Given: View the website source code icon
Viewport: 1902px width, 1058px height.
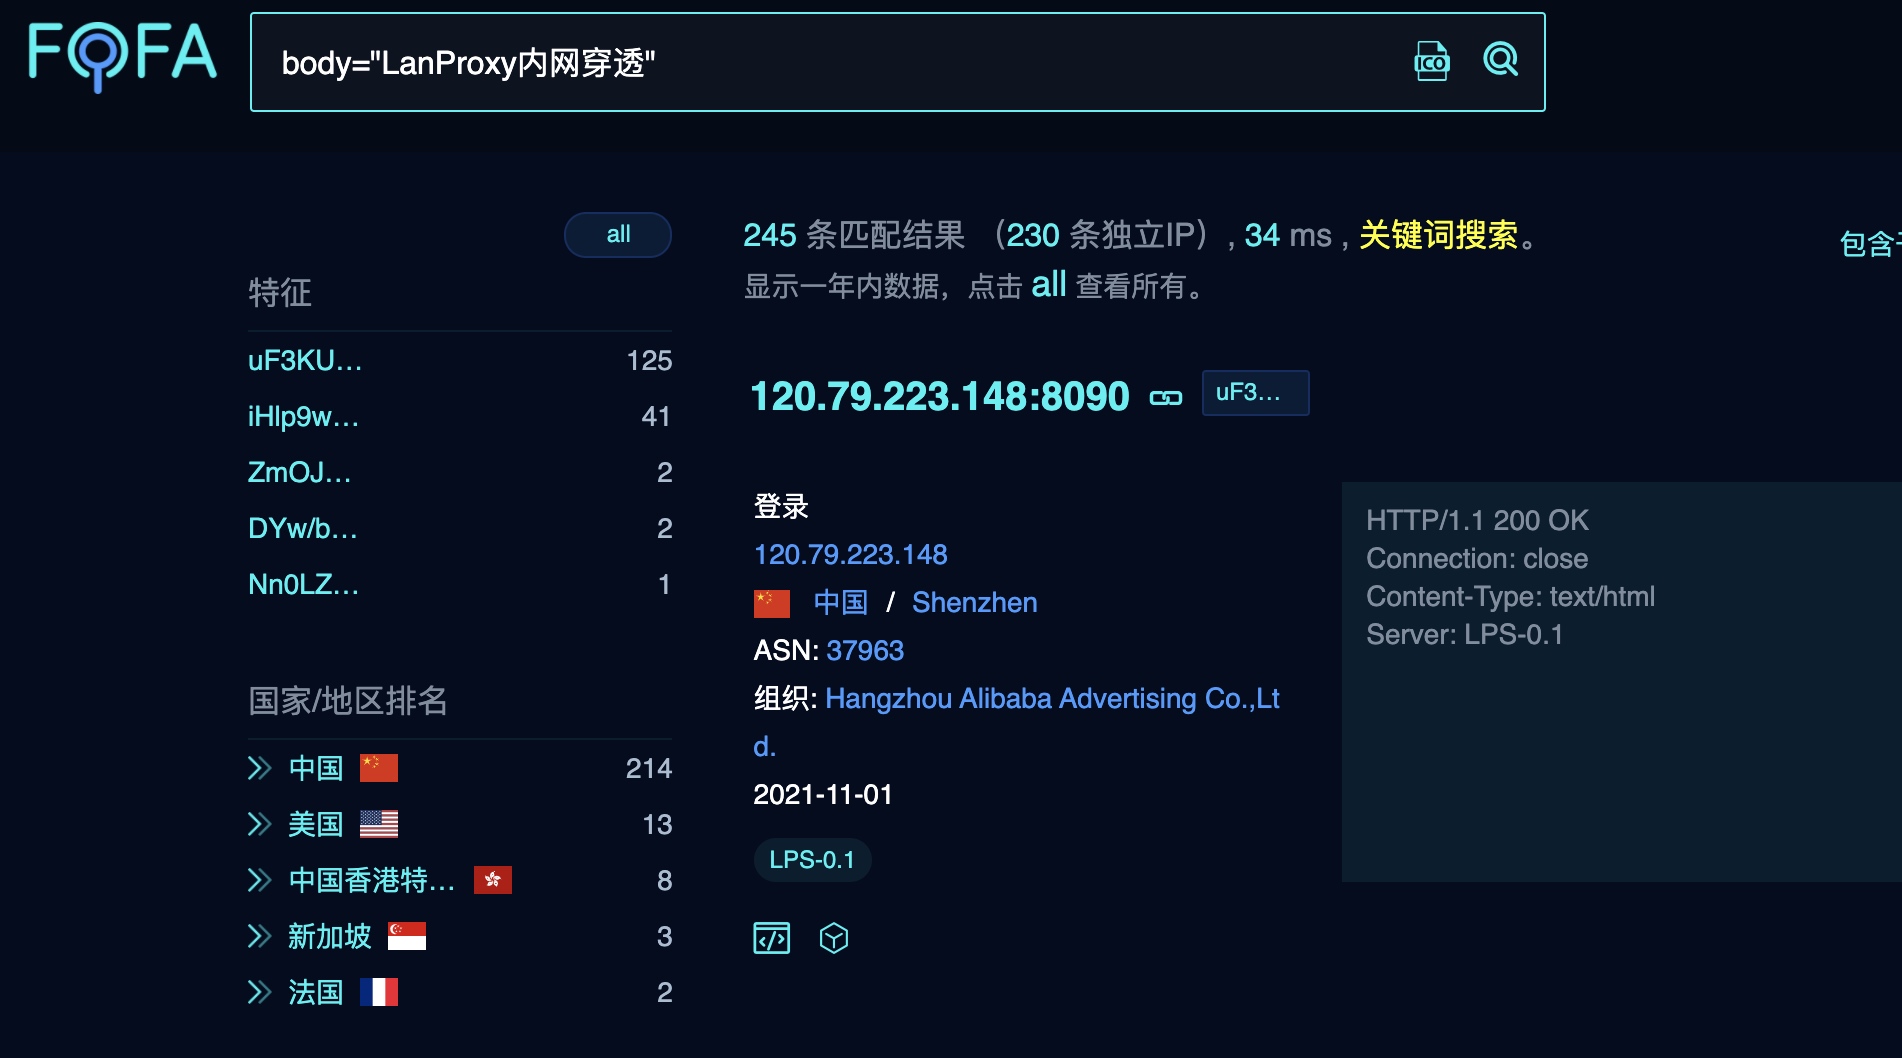Looking at the screenshot, I should 771,938.
